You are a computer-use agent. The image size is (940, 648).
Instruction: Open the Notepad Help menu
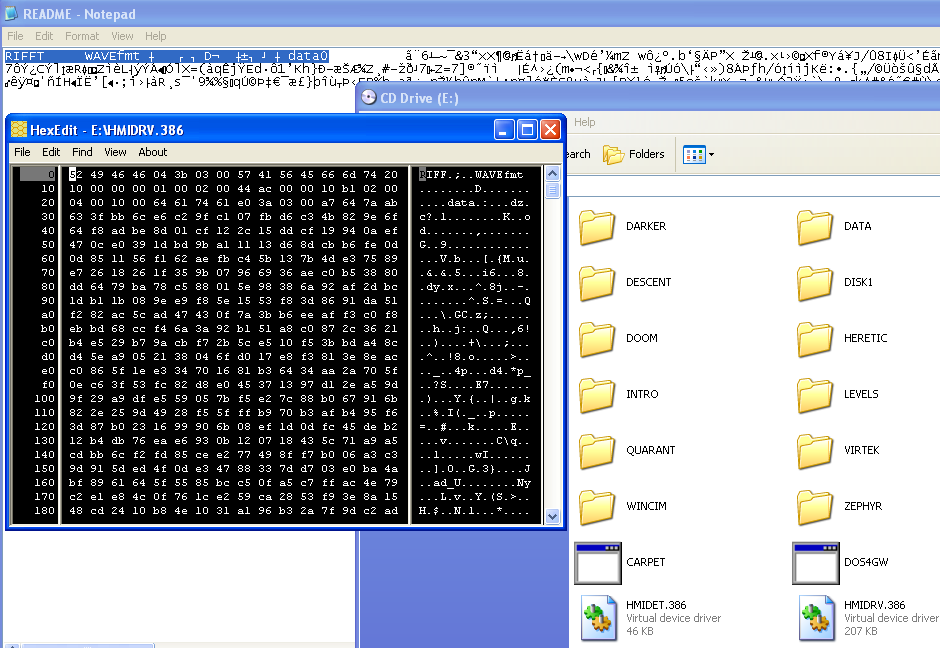155,36
